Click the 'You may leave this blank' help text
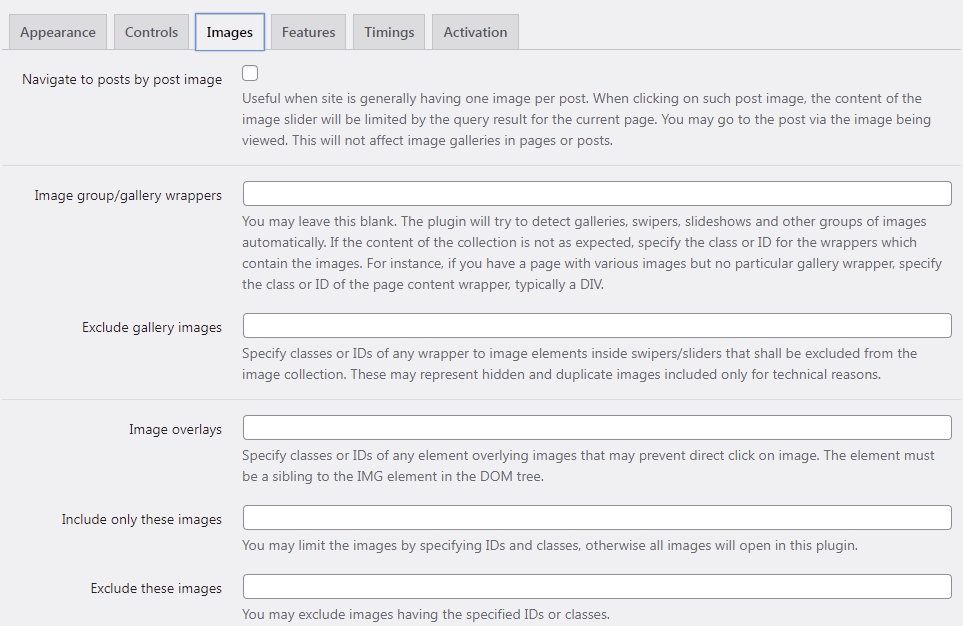This screenshot has height=626, width=963. [592, 252]
